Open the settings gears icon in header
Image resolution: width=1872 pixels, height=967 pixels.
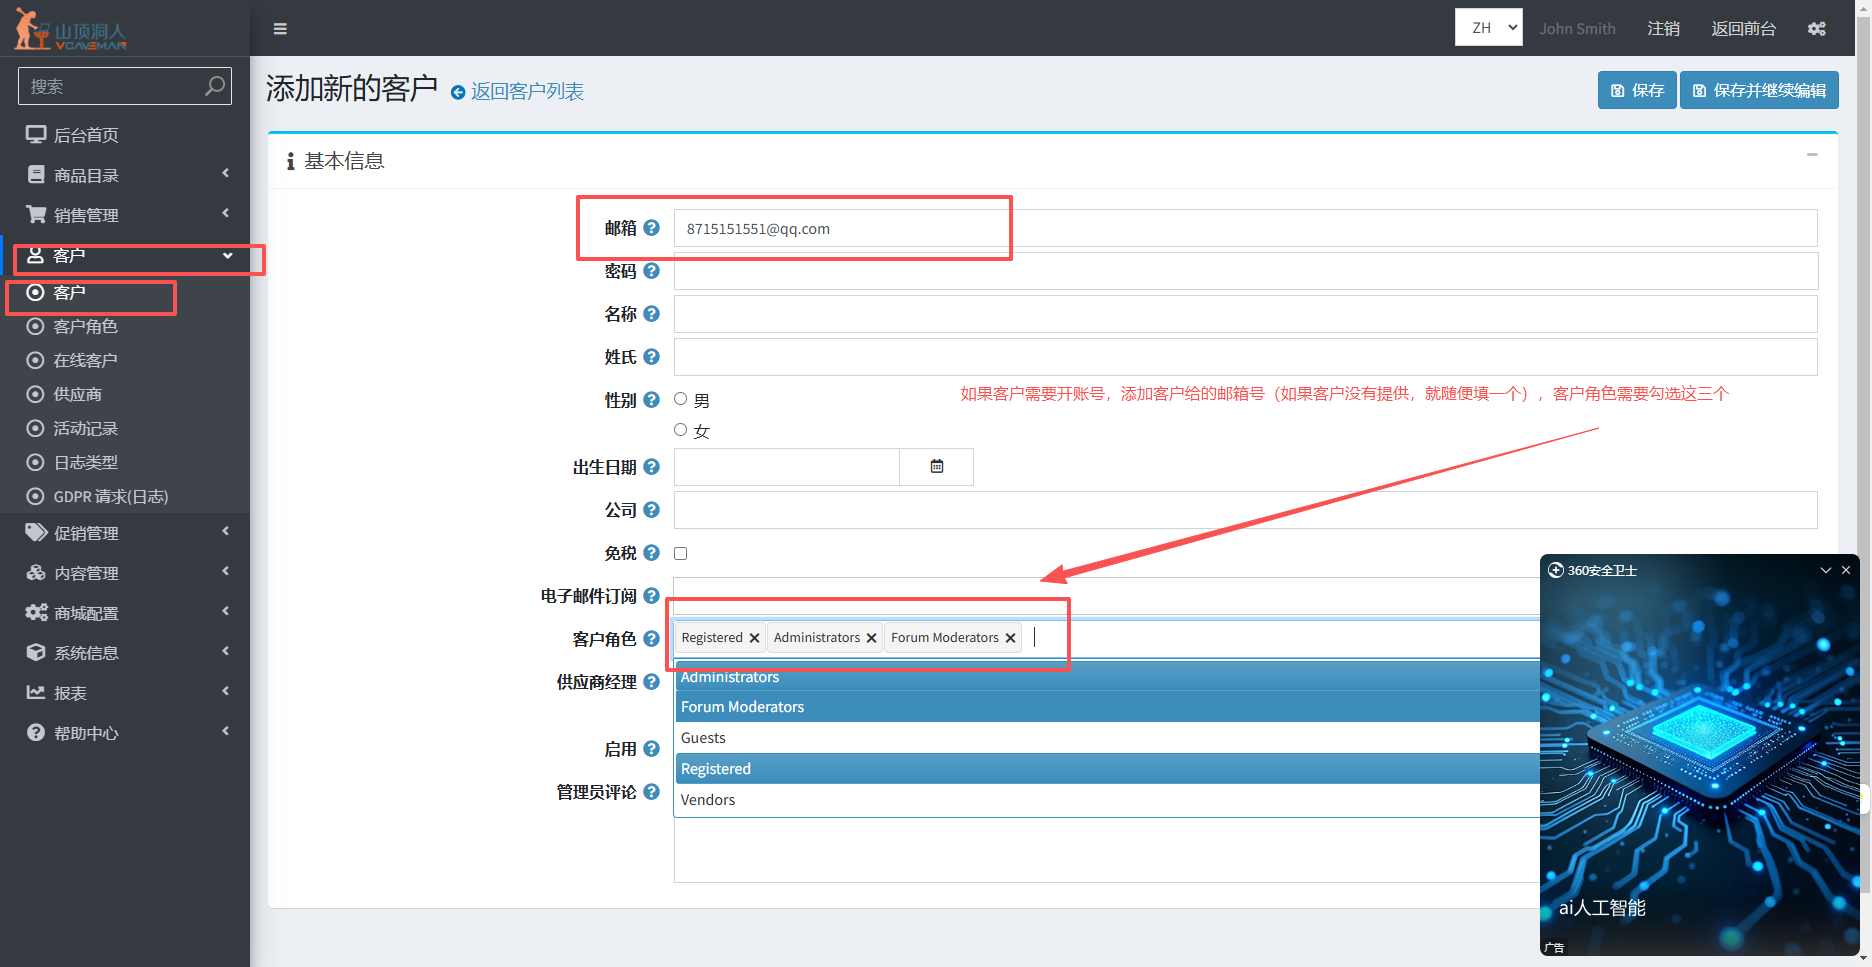(x=1817, y=29)
